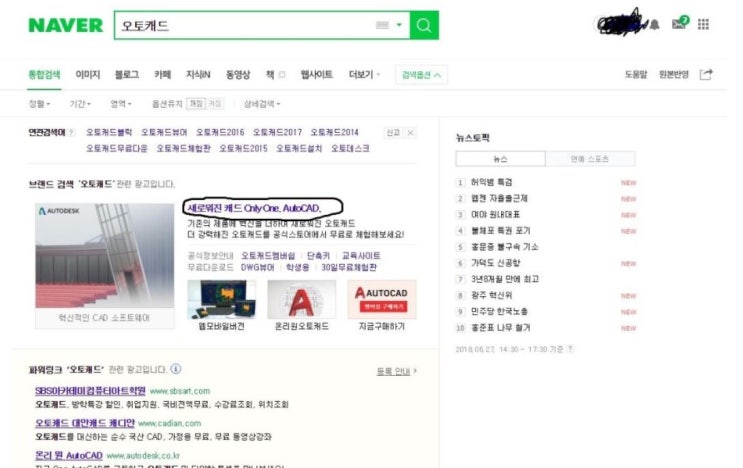The width and height of the screenshot is (743, 468).
Task: Open news topic 민주당 한국노총
Action: pyautogui.click(x=499, y=311)
